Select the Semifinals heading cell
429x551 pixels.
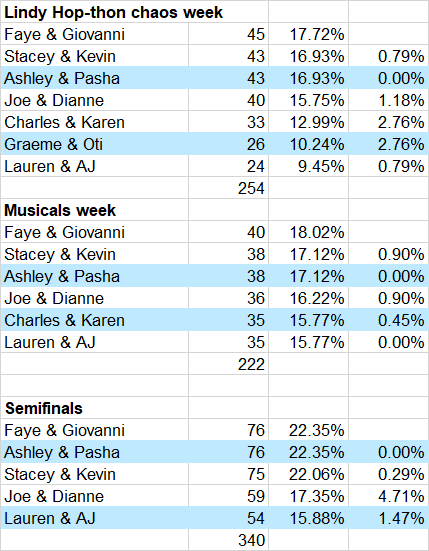click(x=95, y=408)
